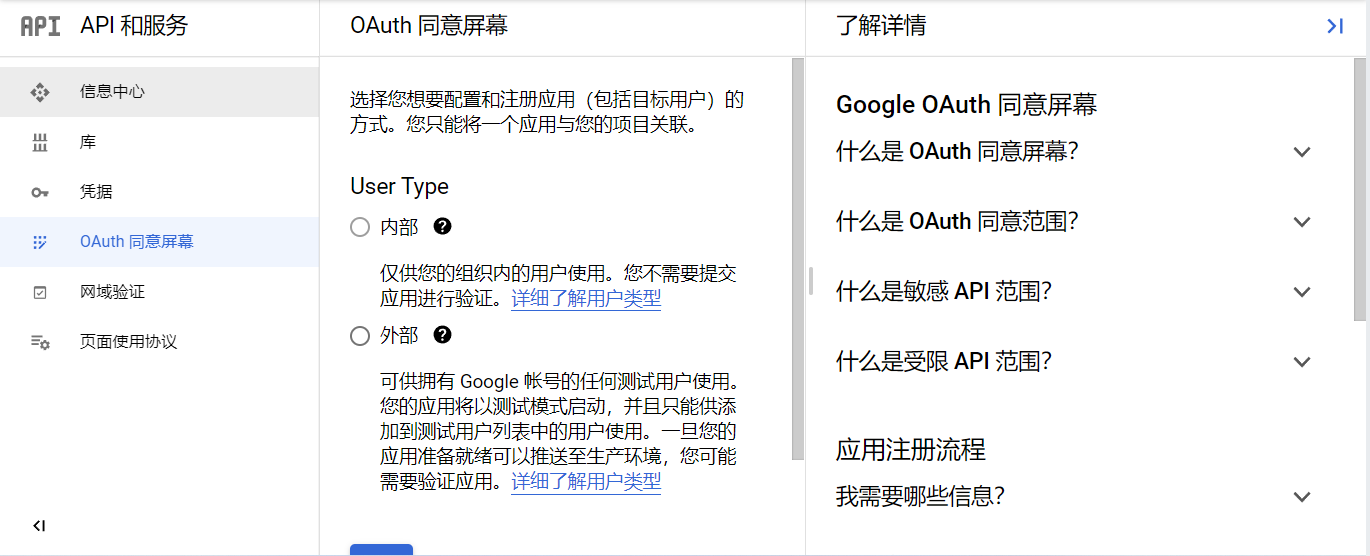Open 详细了解用户类型 link under 外部
The height and width of the screenshot is (556, 1370).
pyautogui.click(x=586, y=482)
